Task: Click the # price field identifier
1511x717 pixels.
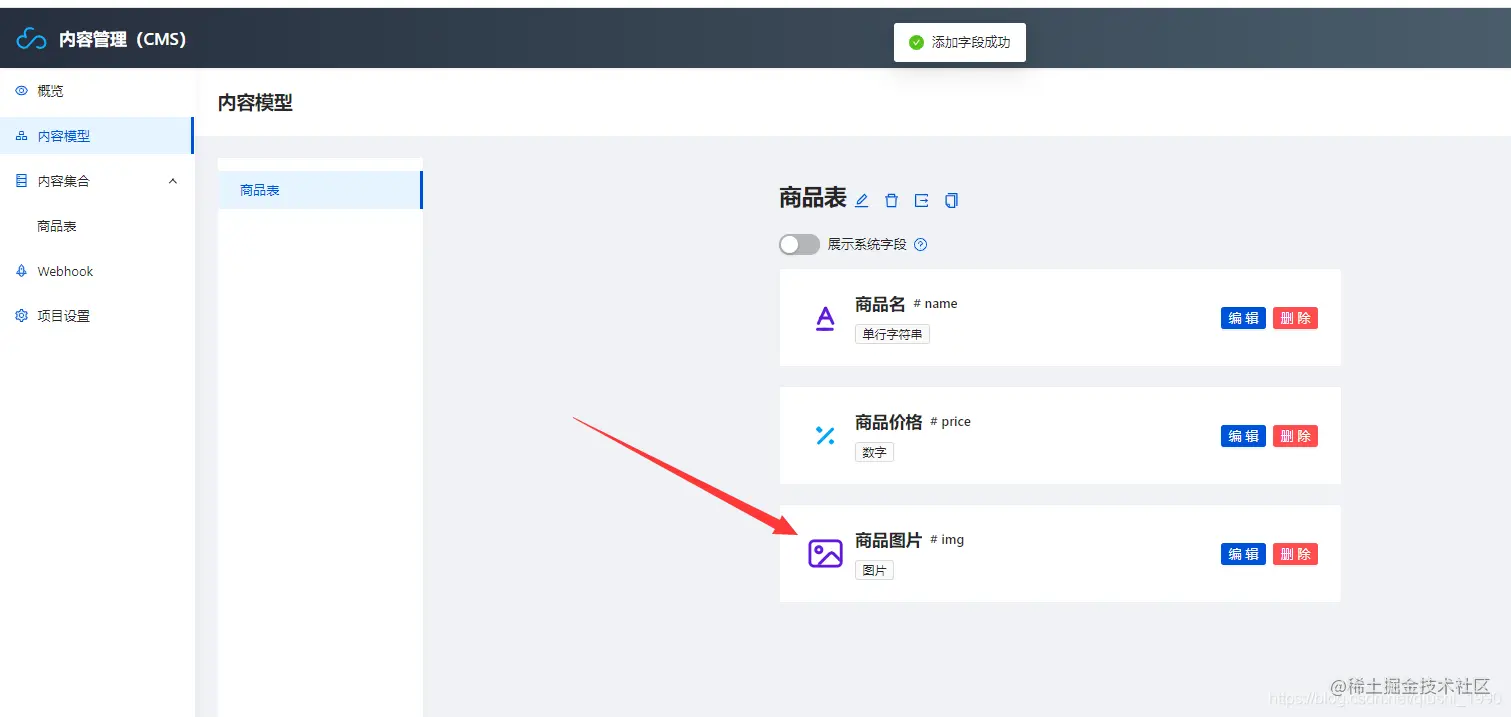Action: 950,422
